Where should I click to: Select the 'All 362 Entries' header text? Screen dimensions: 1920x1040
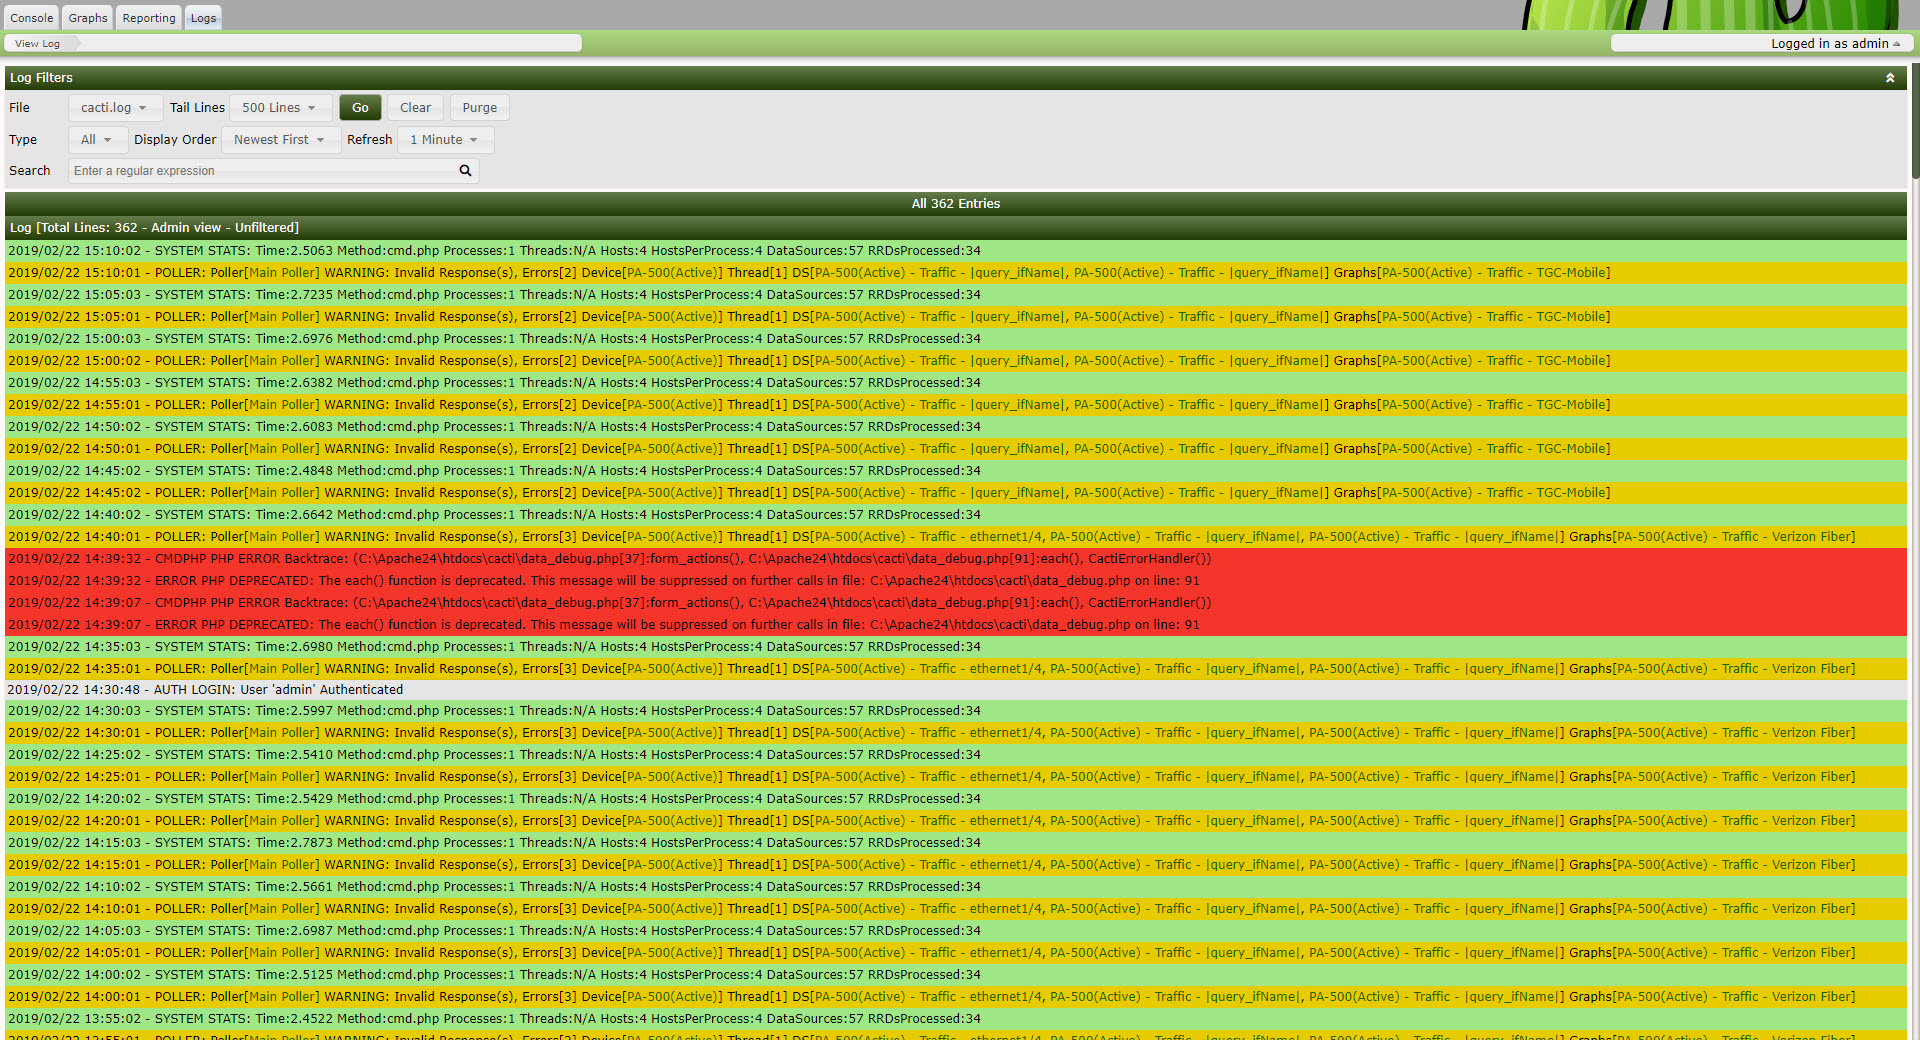point(955,204)
